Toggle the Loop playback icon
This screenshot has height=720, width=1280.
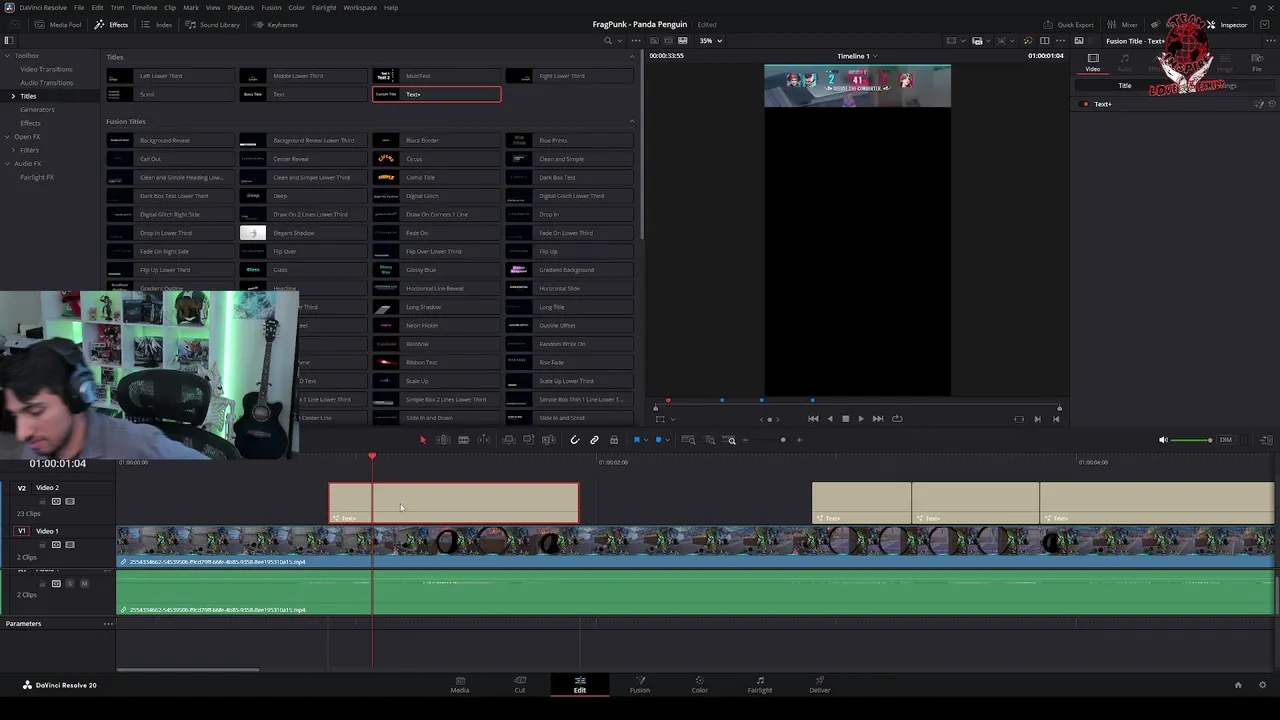pyautogui.click(x=897, y=419)
